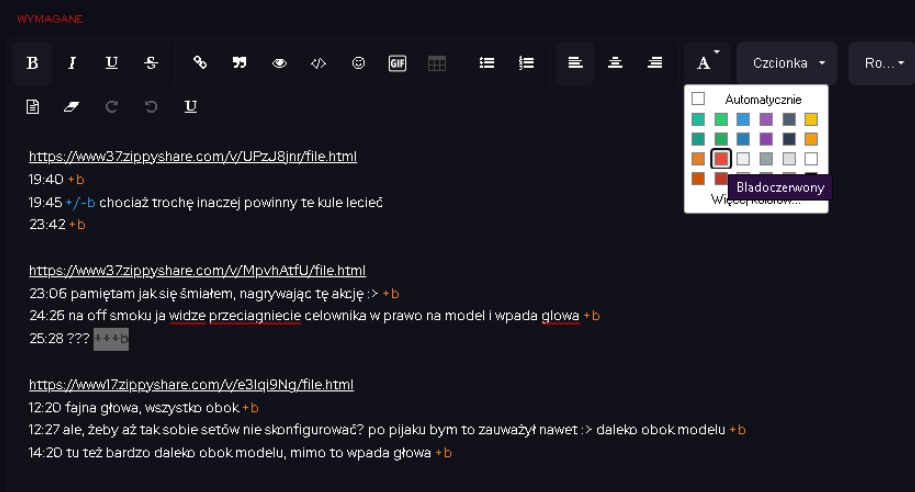This screenshot has height=492, width=915.
Task: Pick the deep purple swatch
Action: click(766, 139)
